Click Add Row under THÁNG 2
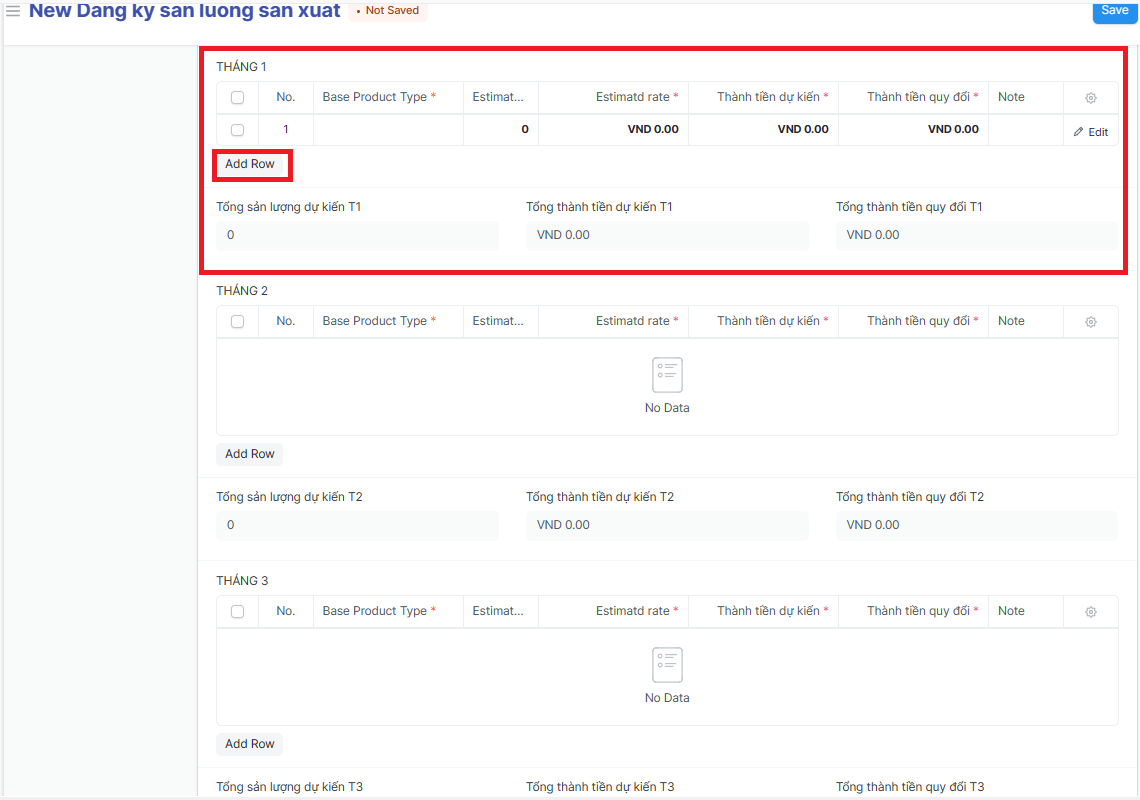Image resolution: width=1140 pixels, height=800 pixels. [250, 454]
